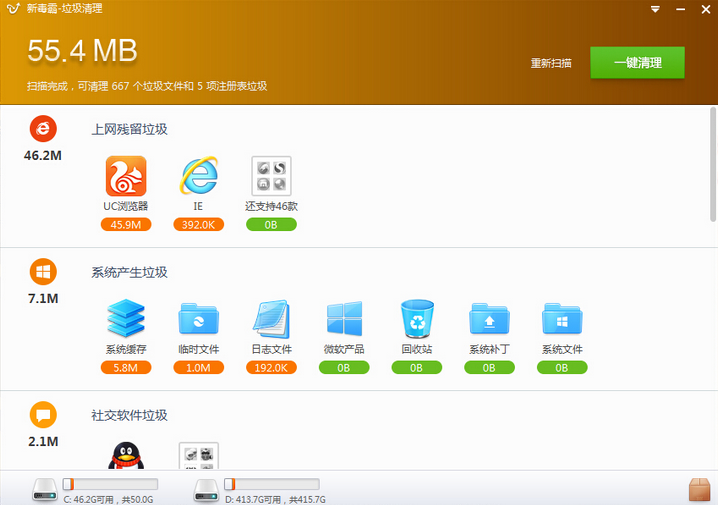718x505 pixels.
Task: Toggle the 45.9M size badge under UC浏览器
Action: tap(126, 225)
